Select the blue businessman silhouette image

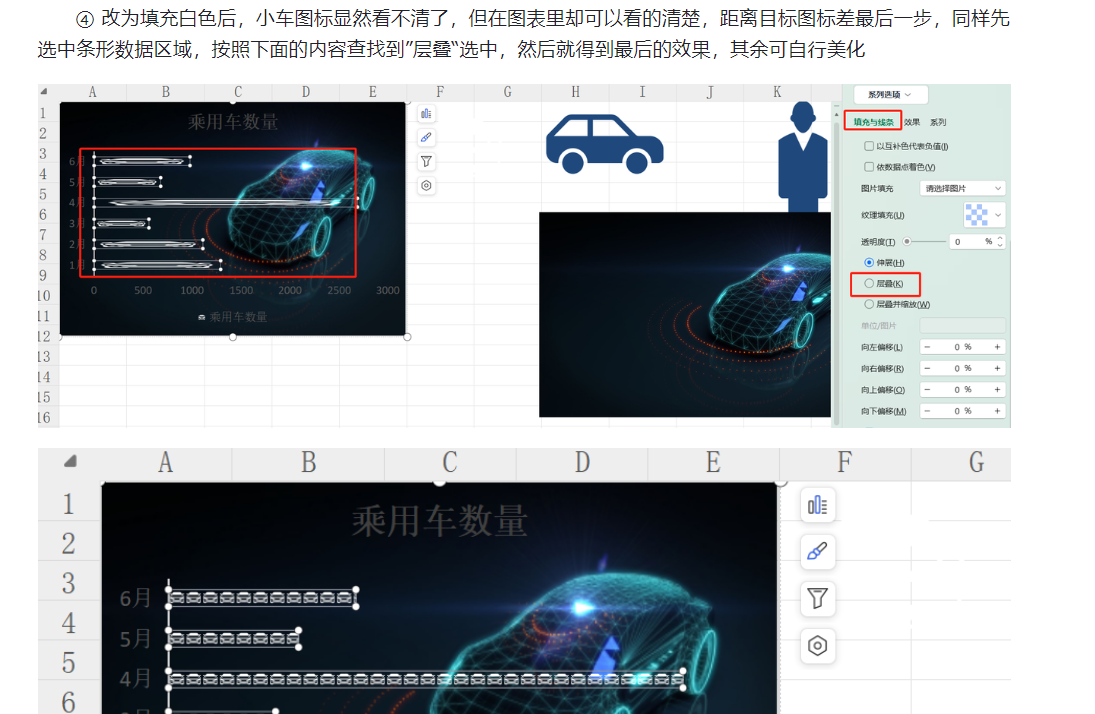(x=803, y=156)
